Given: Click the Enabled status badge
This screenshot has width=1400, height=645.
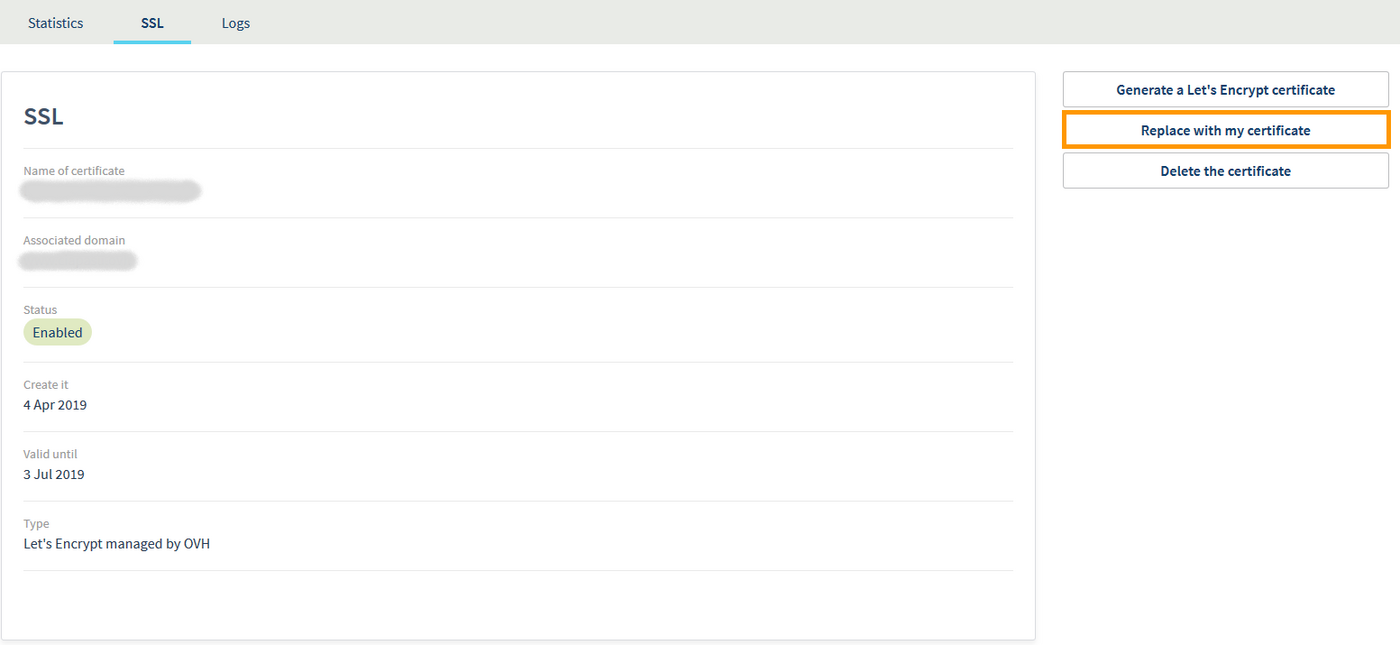Looking at the screenshot, I should pyautogui.click(x=57, y=332).
